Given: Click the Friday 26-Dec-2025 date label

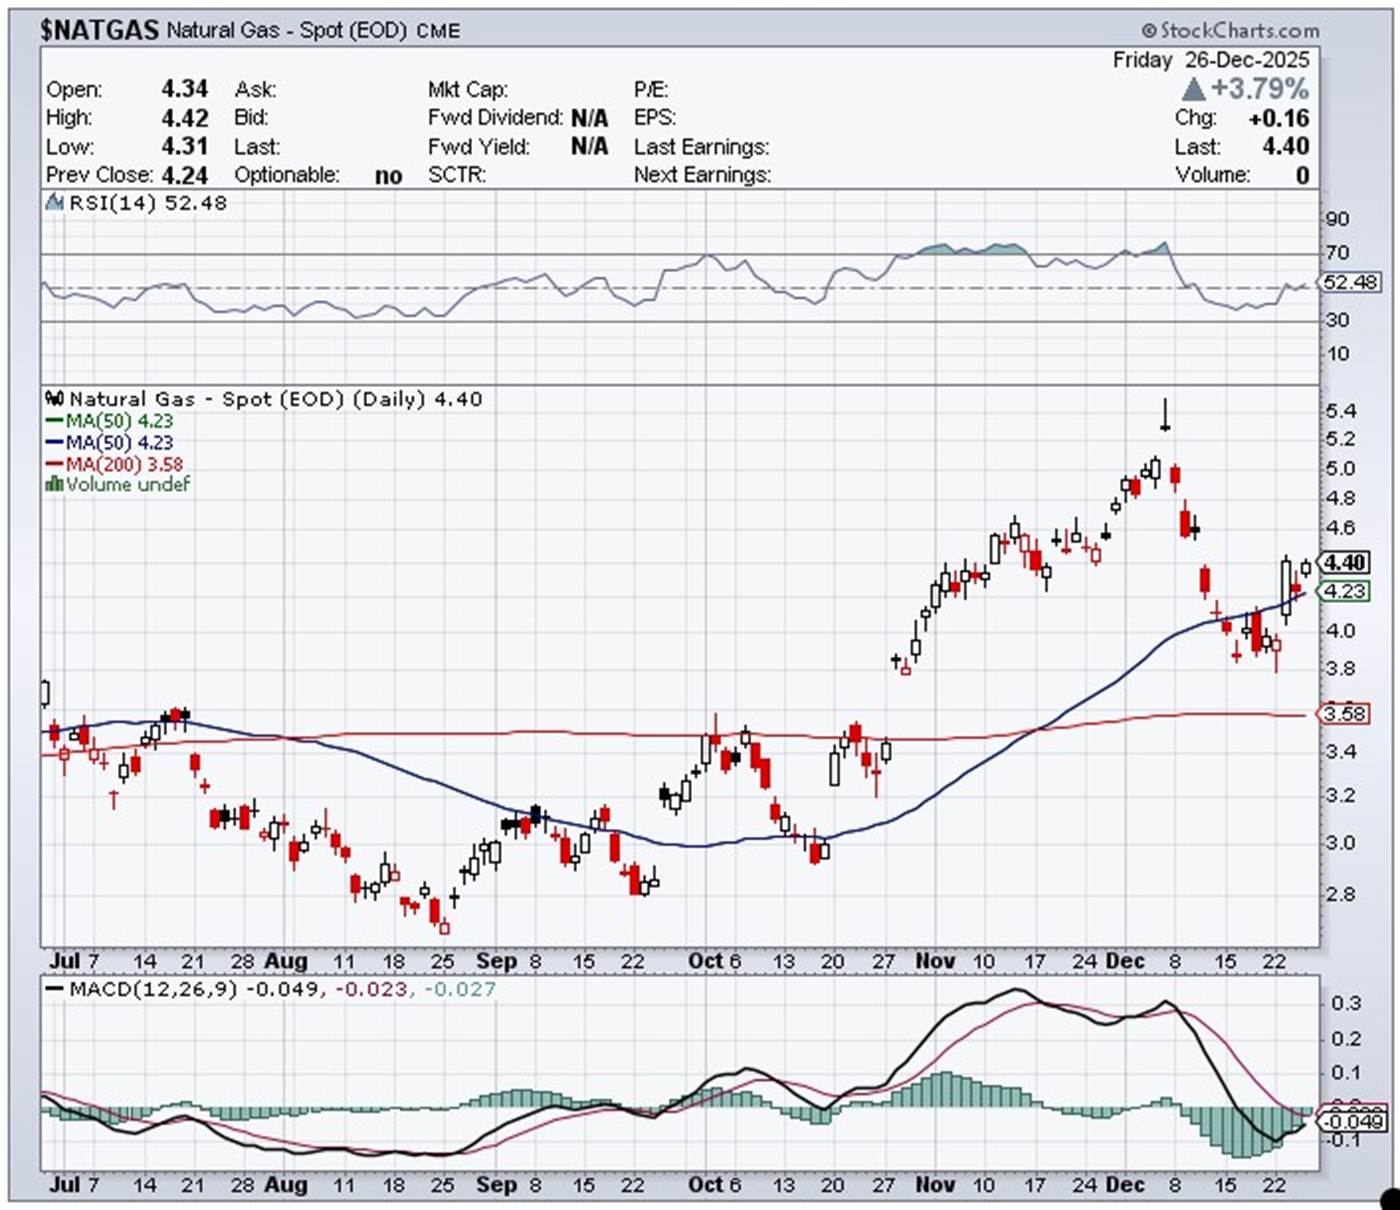Looking at the screenshot, I should [1210, 60].
